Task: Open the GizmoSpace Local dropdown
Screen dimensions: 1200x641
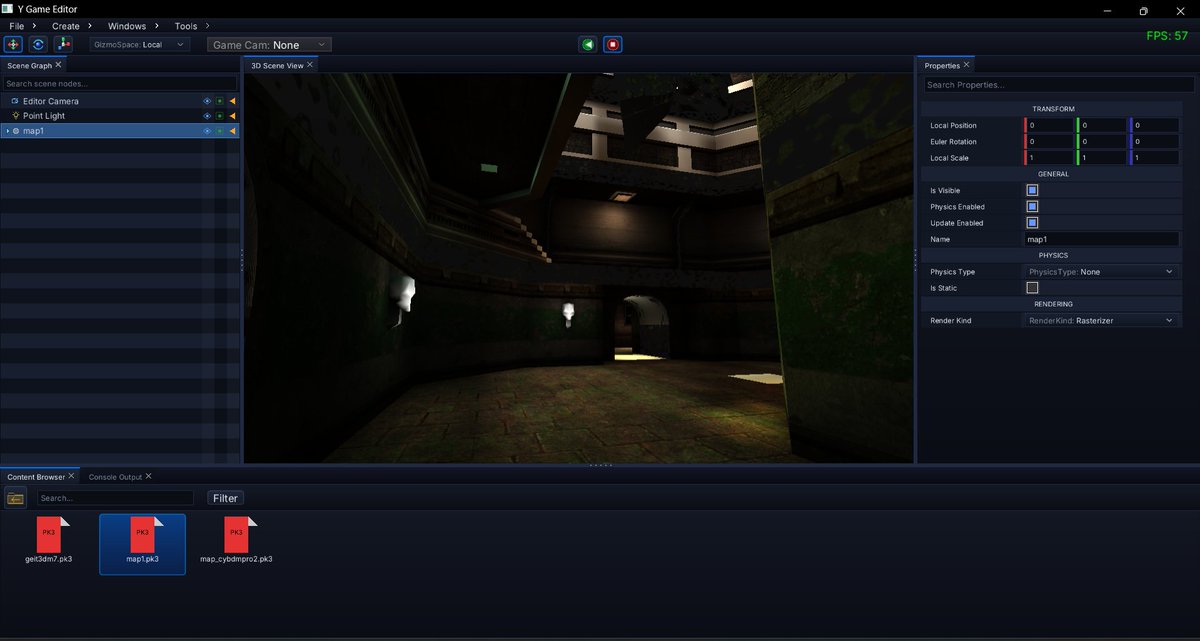Action: (x=139, y=44)
